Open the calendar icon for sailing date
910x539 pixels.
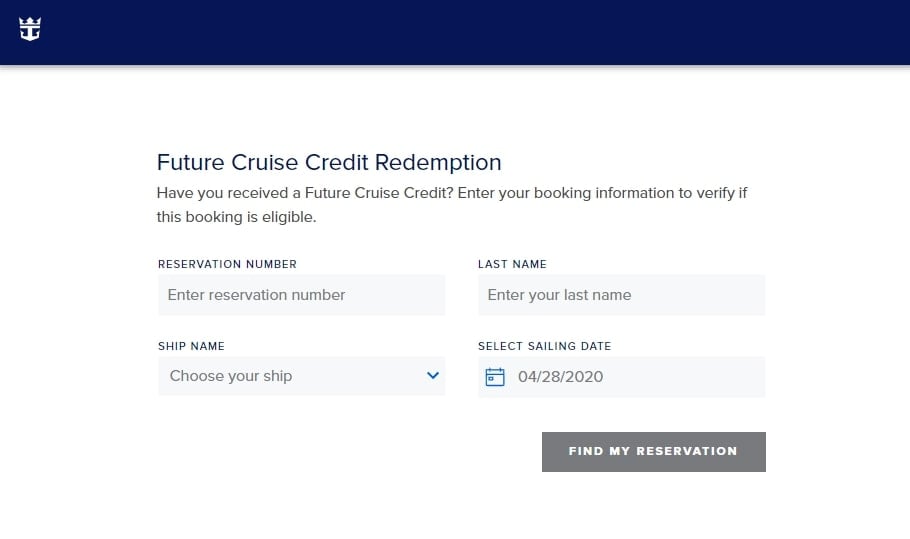point(494,377)
